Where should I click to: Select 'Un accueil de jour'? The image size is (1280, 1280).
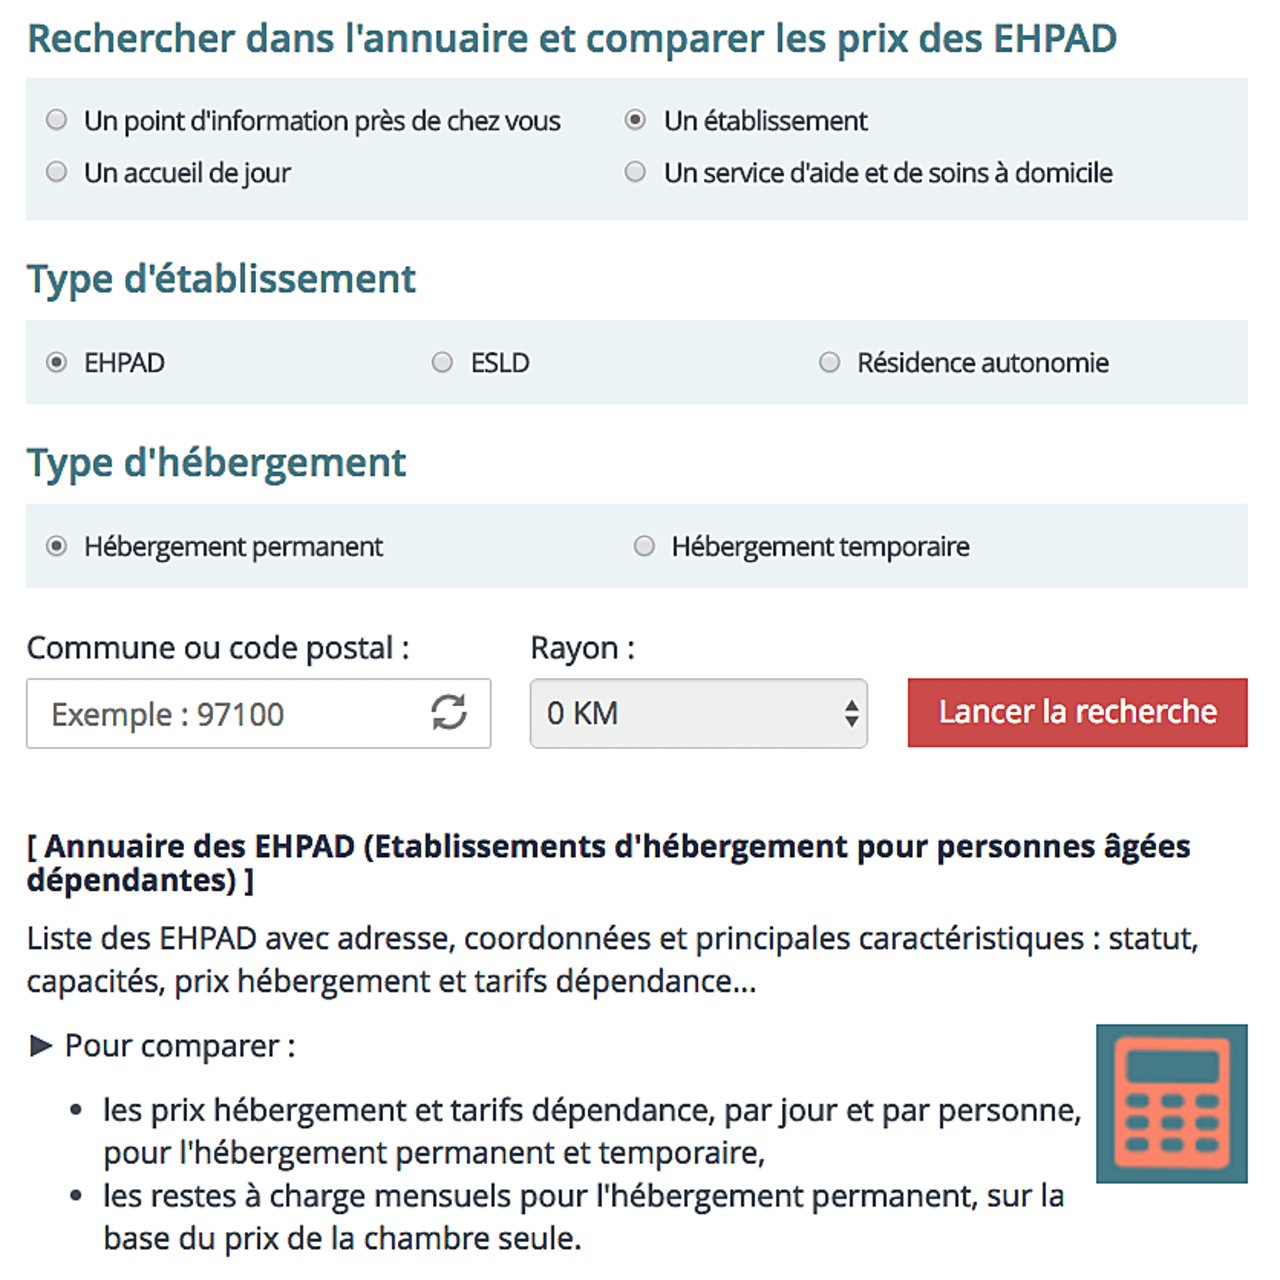tap(56, 171)
